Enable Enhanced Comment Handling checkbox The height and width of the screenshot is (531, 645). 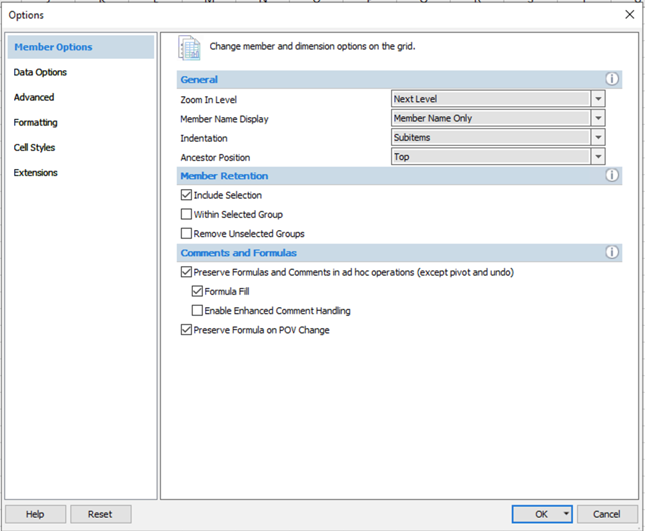pyautogui.click(x=197, y=310)
